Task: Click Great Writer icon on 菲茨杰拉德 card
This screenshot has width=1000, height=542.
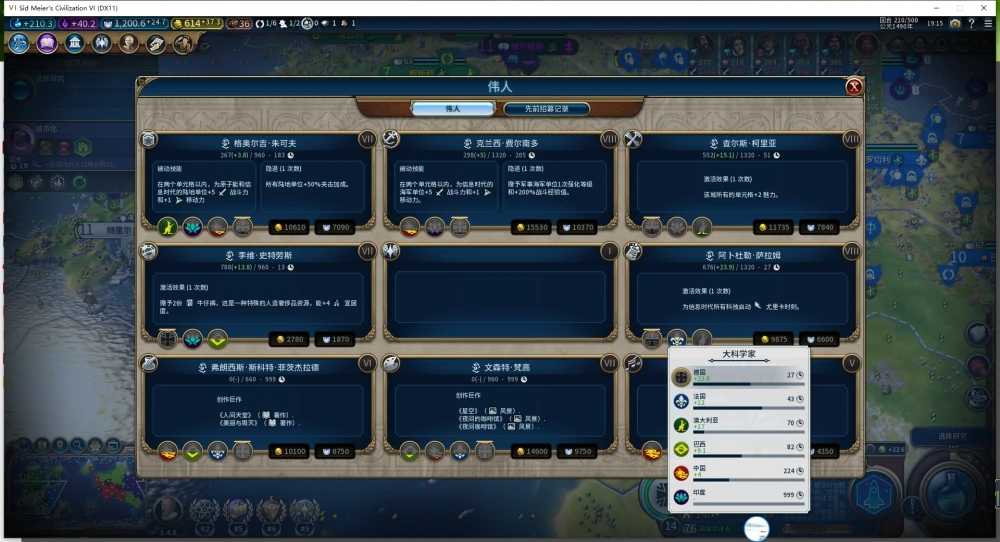Action: tap(149, 363)
